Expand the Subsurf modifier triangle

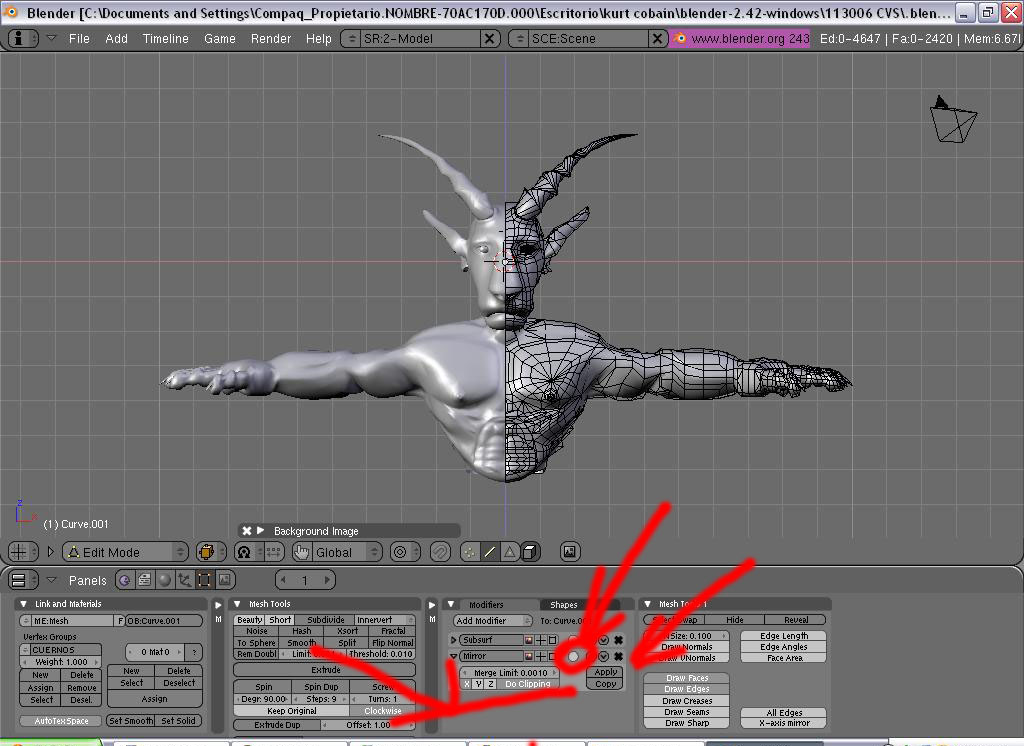tap(453, 640)
